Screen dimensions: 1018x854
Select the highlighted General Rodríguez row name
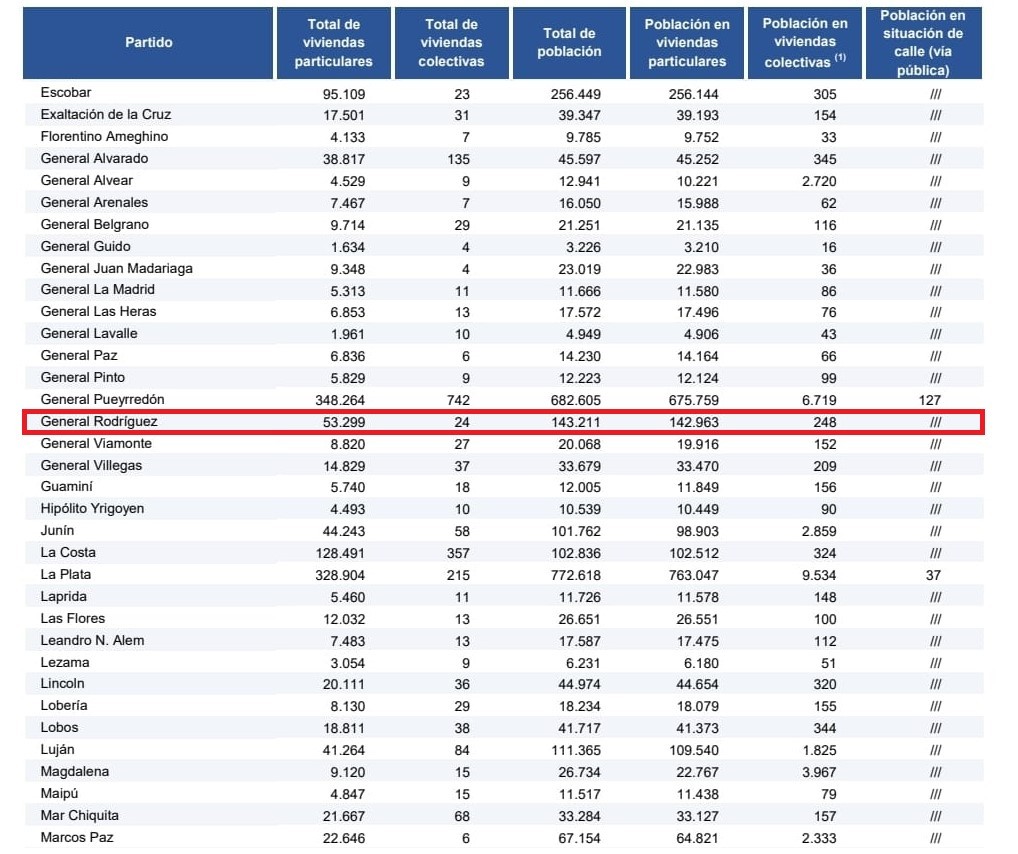[99, 422]
